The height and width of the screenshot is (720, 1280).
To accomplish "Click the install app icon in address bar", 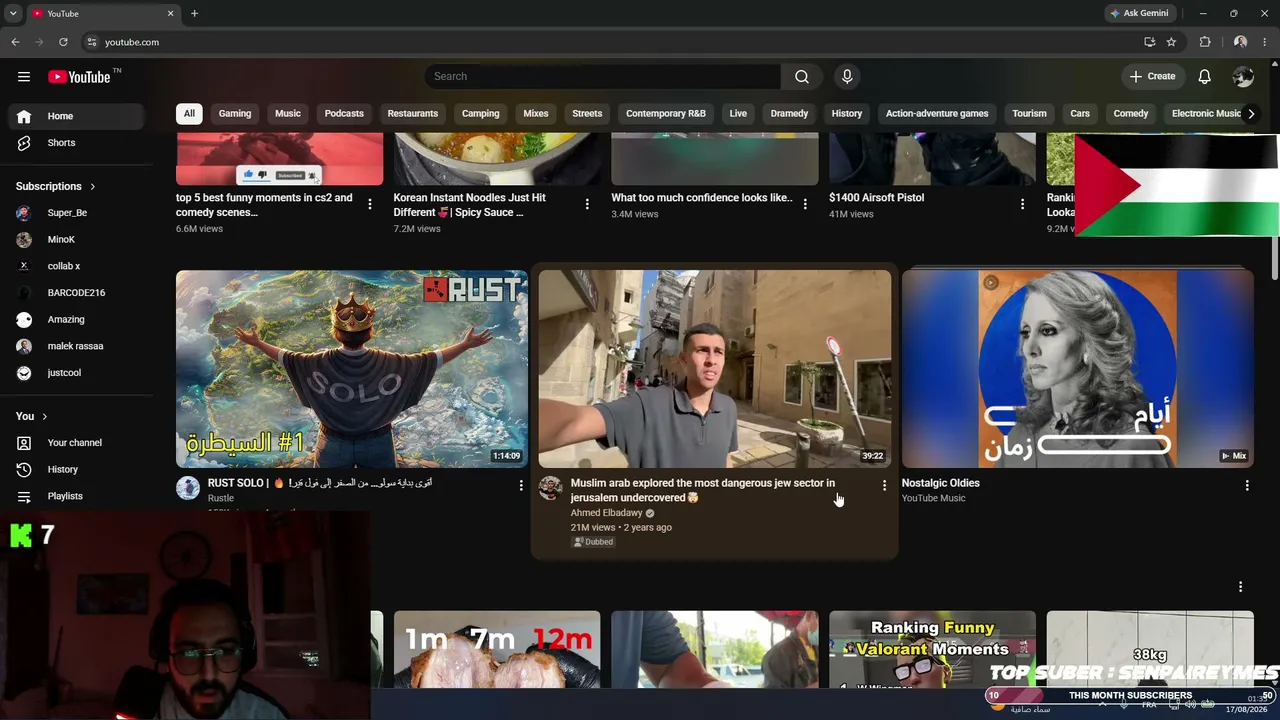I will [x=1149, y=42].
